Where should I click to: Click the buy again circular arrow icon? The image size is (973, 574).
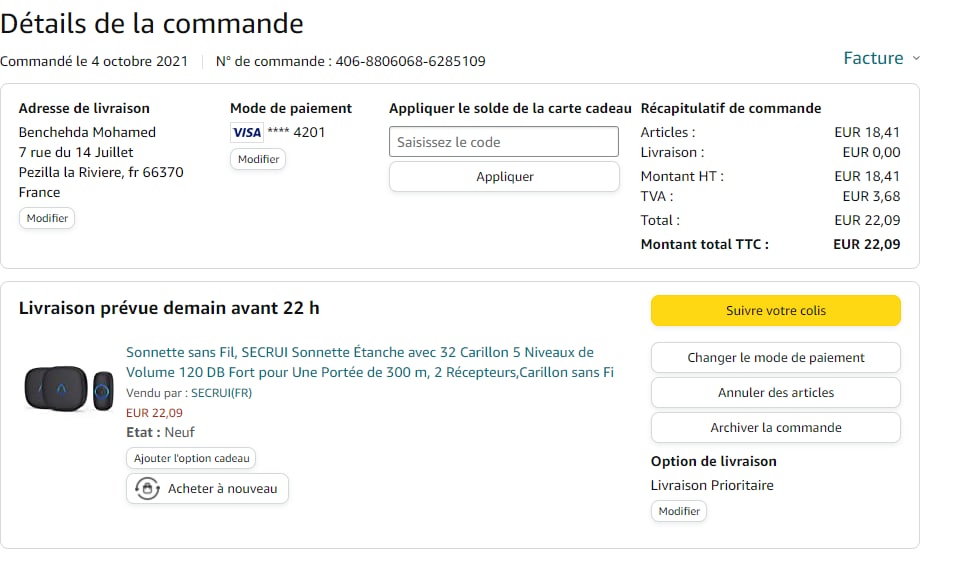[x=147, y=489]
